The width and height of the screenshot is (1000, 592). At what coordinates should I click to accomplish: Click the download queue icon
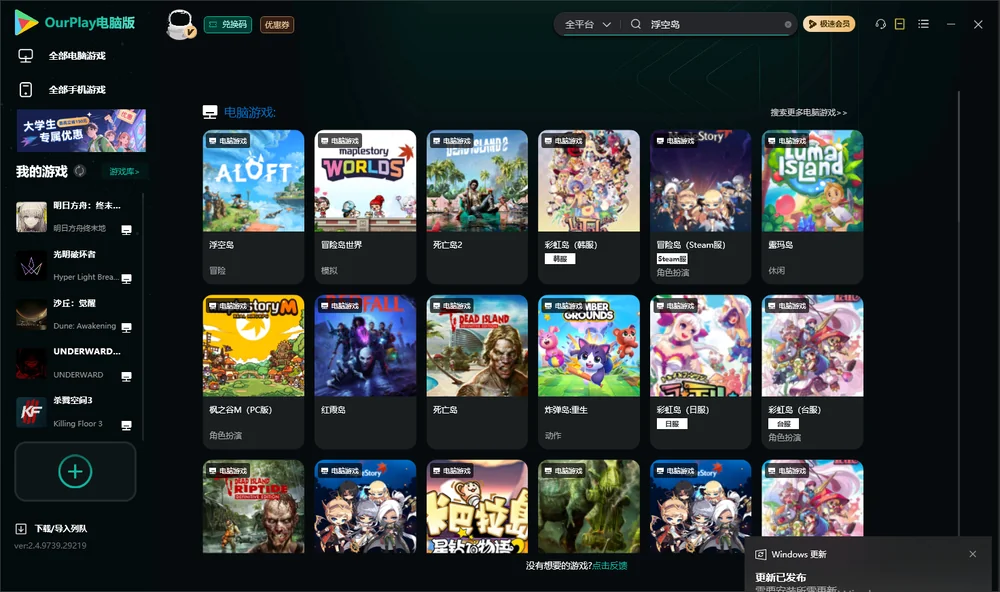click(x=21, y=528)
